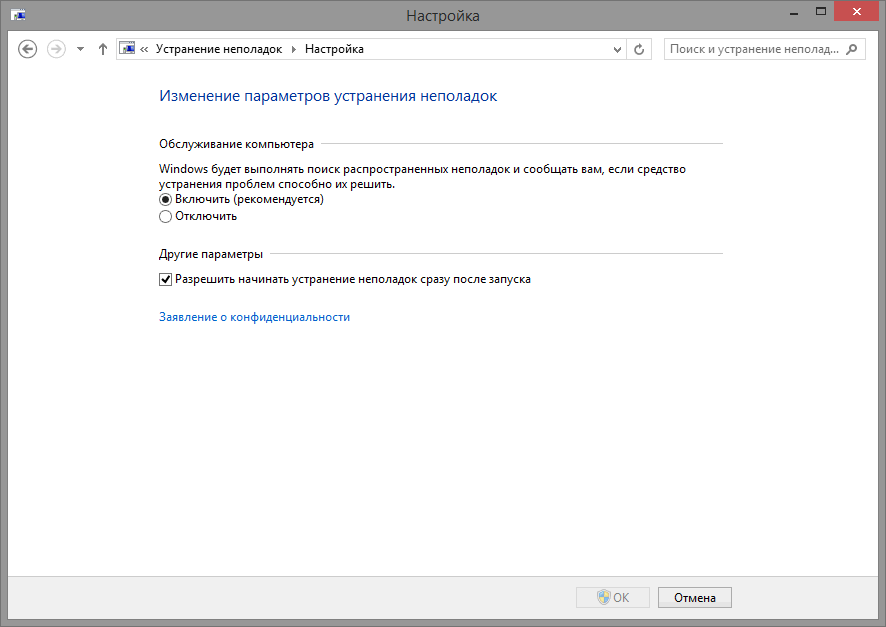Click the OK button with the shield
Viewport: 886px width, 627px height.
tap(612, 598)
